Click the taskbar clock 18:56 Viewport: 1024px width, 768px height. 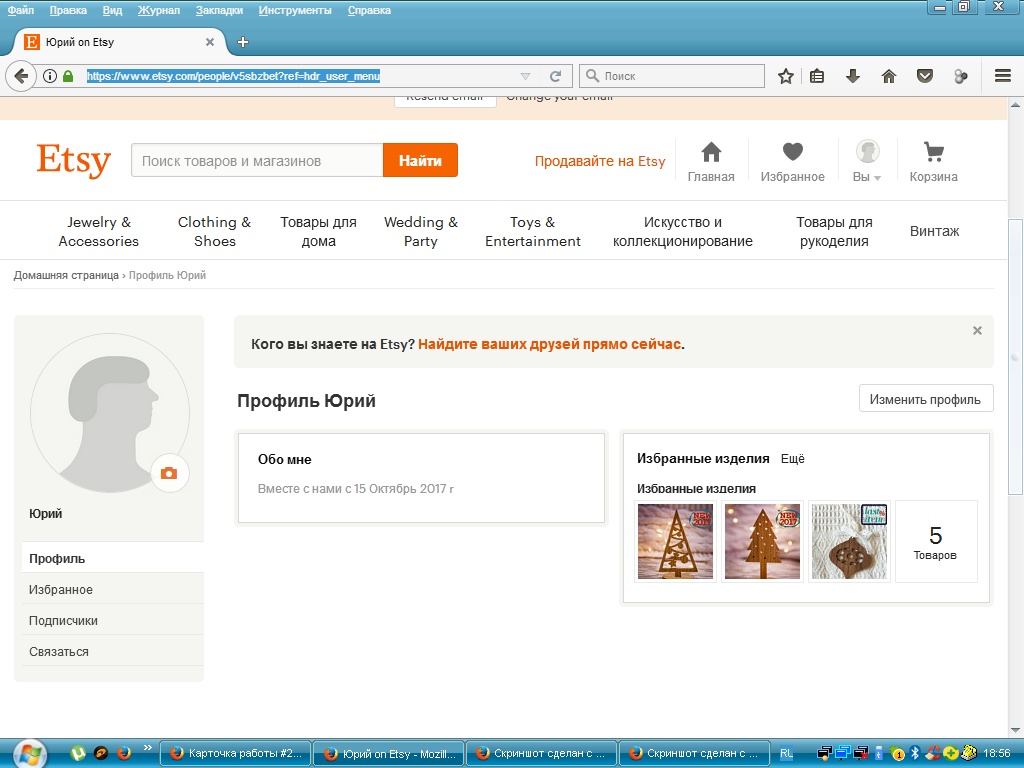[997, 754]
